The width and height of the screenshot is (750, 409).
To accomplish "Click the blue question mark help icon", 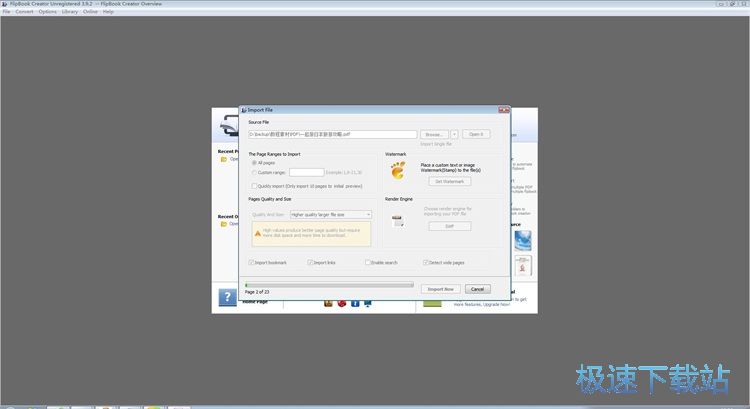I will coord(227,297).
